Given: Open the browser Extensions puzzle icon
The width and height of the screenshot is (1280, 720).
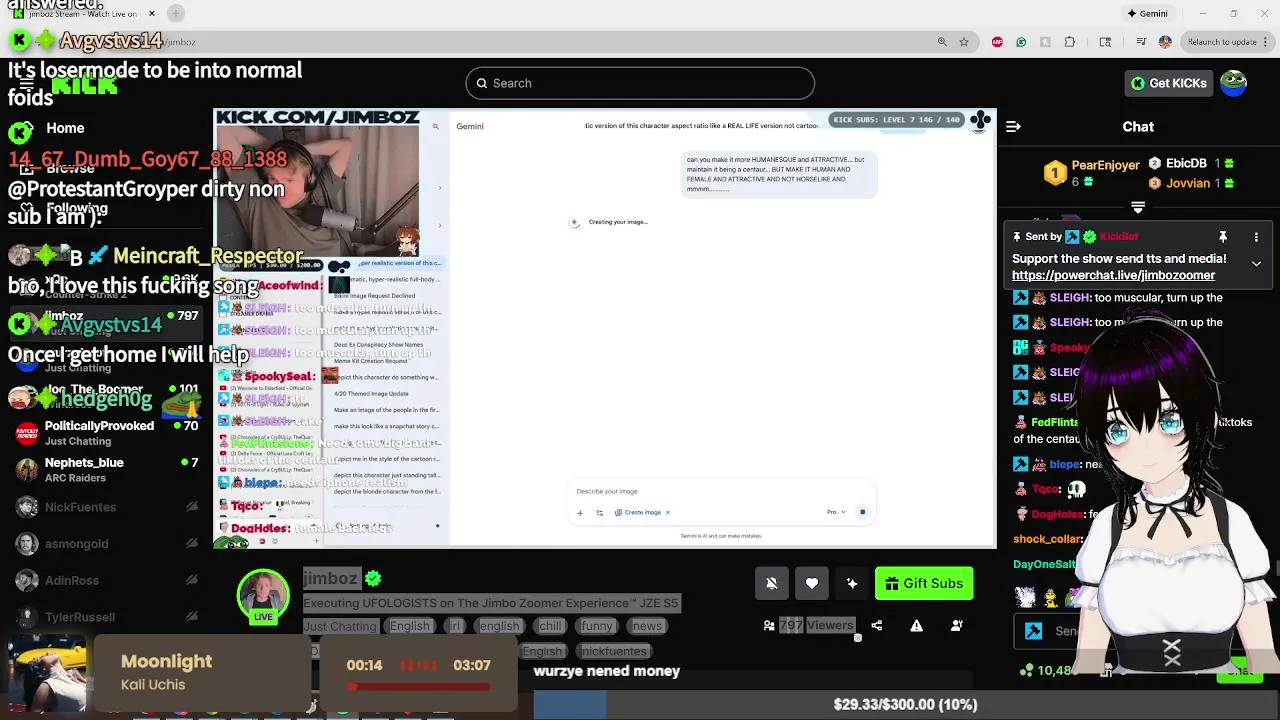Looking at the screenshot, I should click(x=1070, y=42).
